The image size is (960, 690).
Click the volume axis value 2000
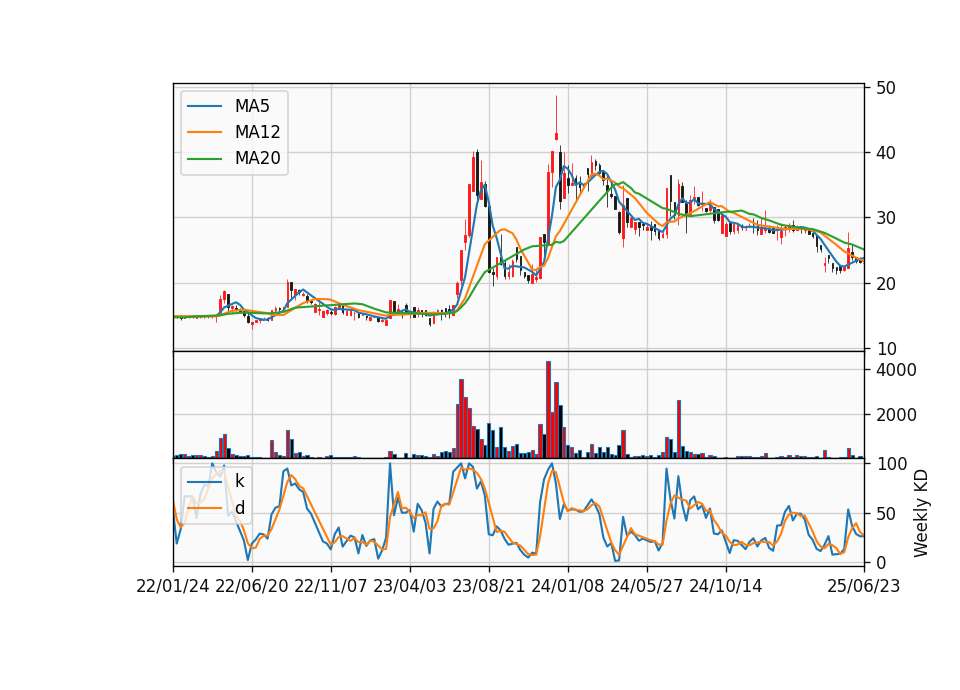tap(896, 415)
